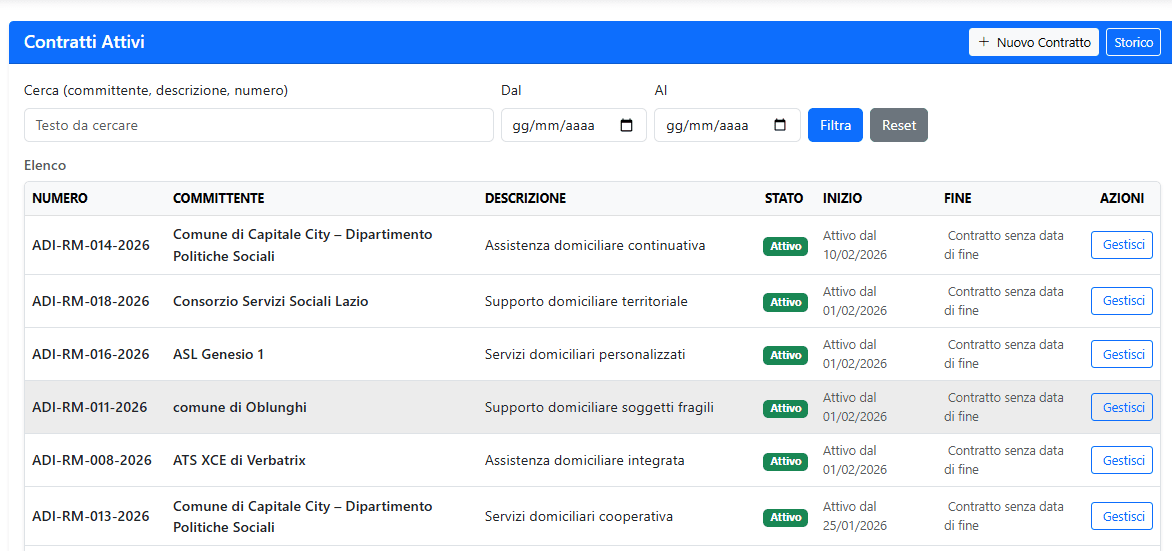Reset the search filters
The image size is (1172, 551).
(x=898, y=125)
